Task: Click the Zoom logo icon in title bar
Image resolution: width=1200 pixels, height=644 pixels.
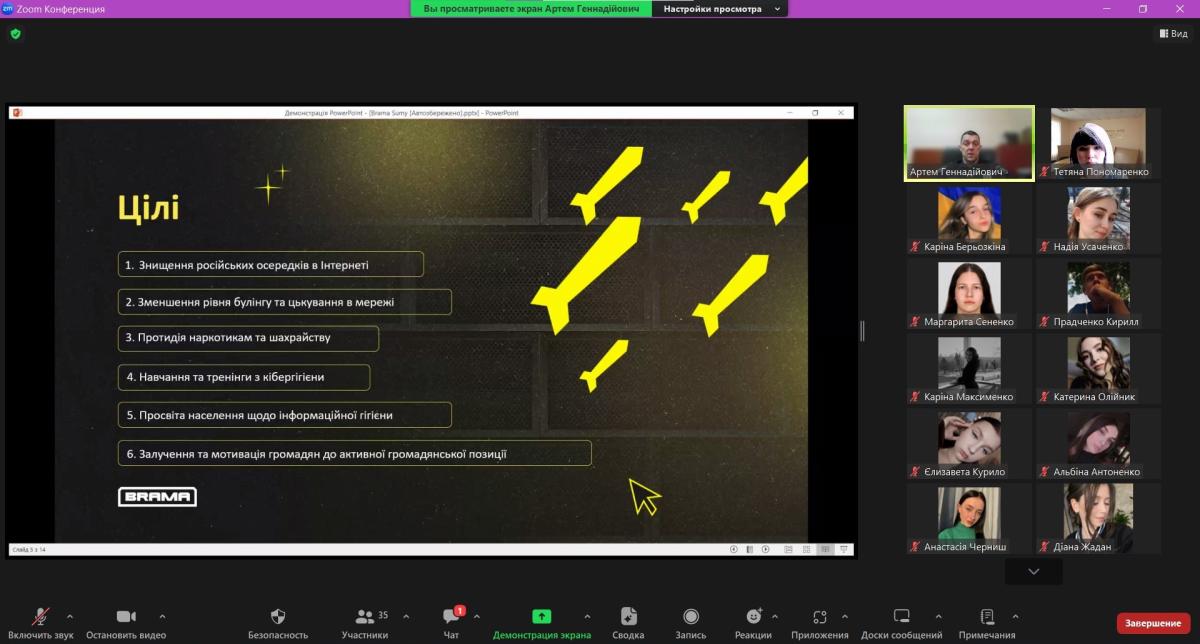Action: [x=8, y=9]
